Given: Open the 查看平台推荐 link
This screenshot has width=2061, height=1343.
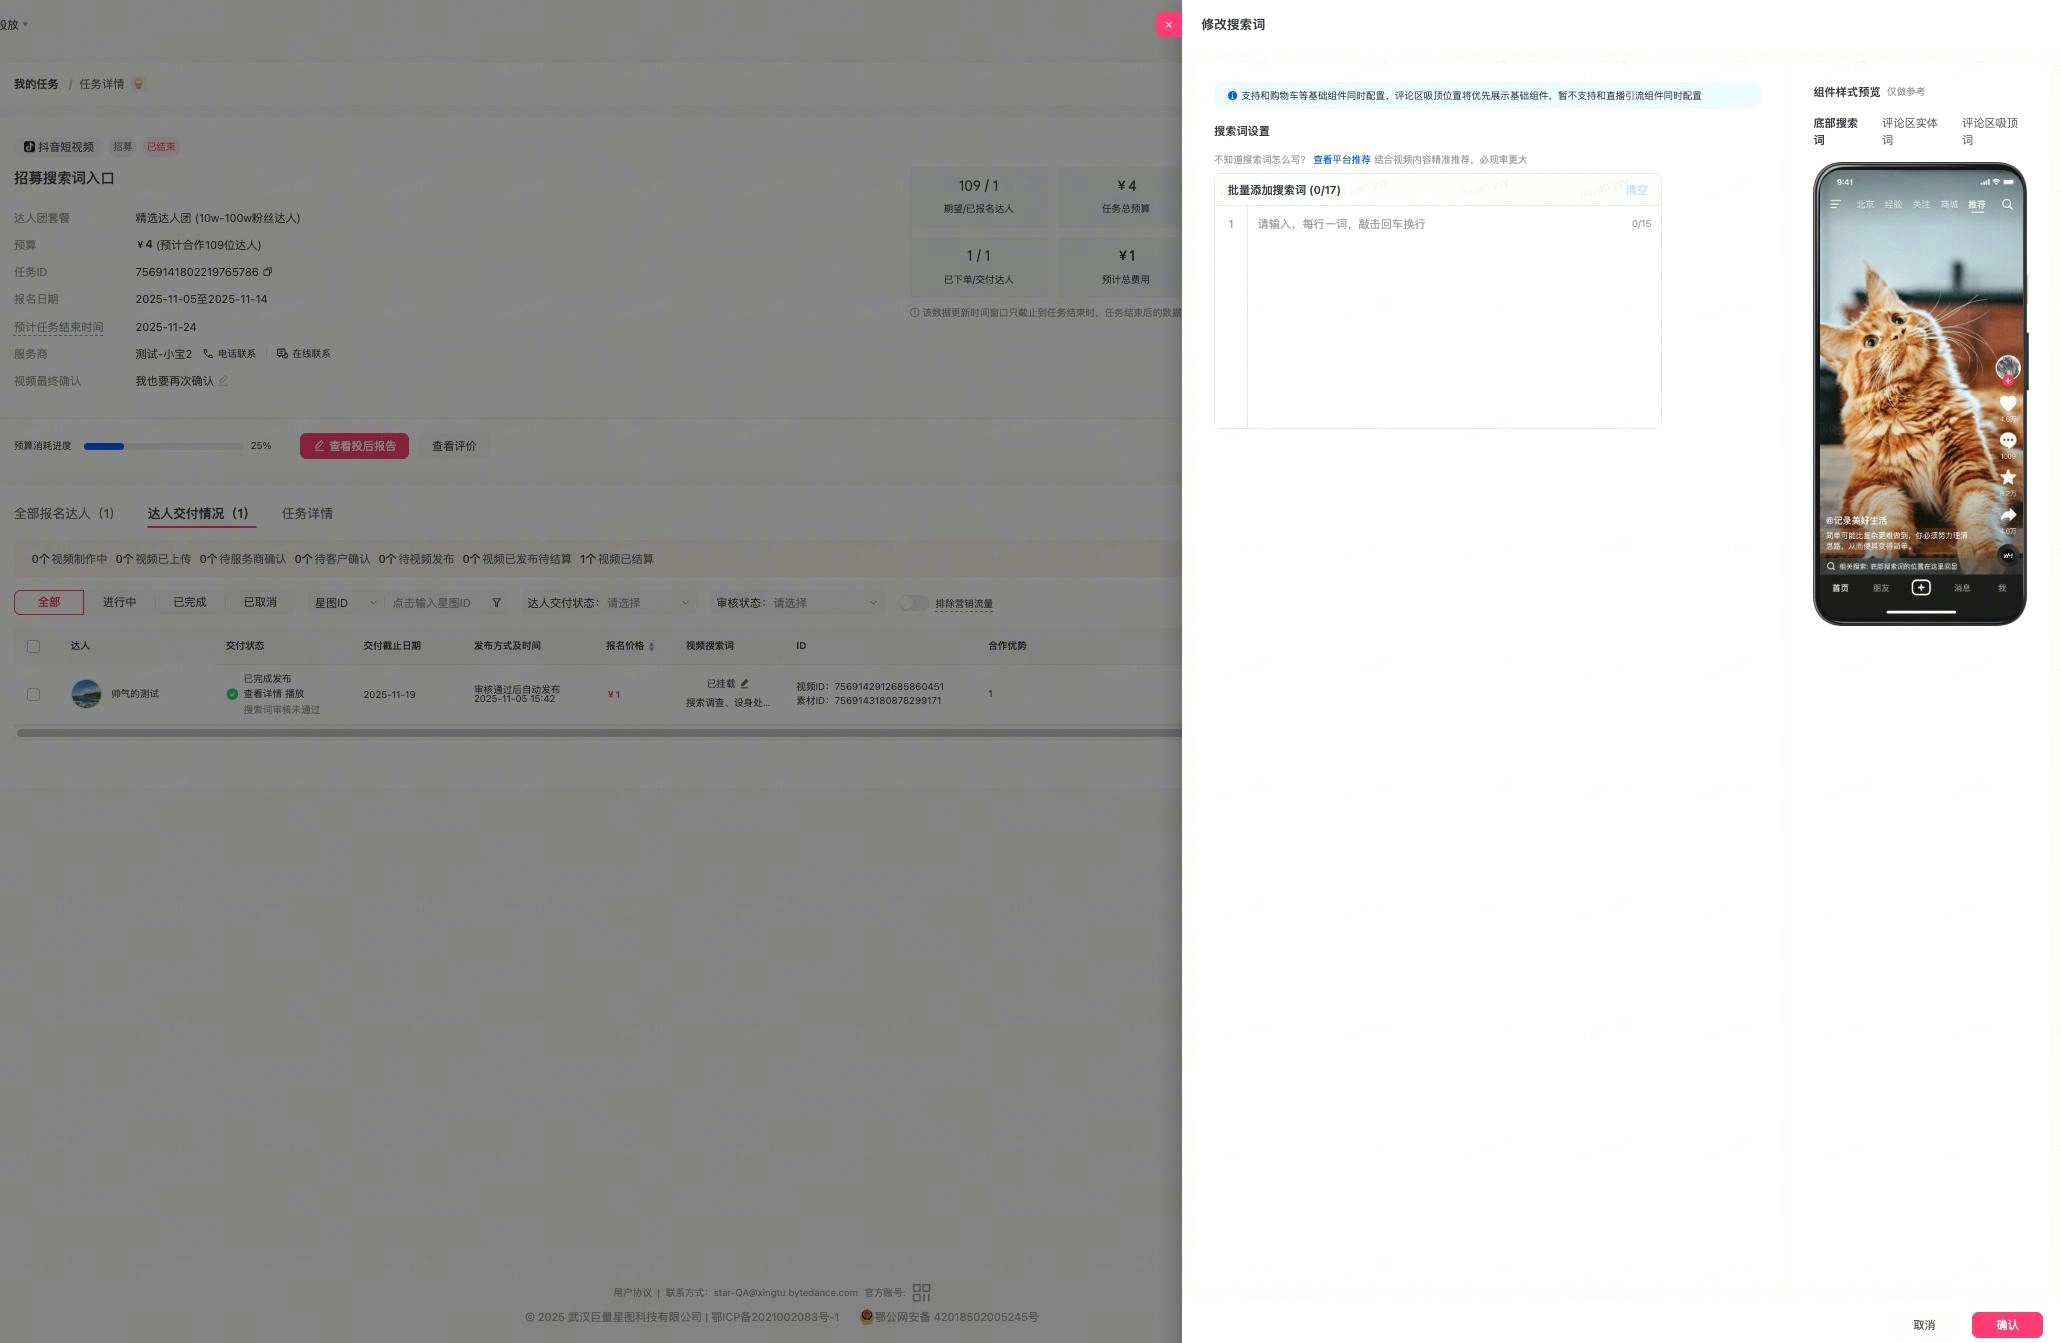Looking at the screenshot, I should tap(1341, 160).
